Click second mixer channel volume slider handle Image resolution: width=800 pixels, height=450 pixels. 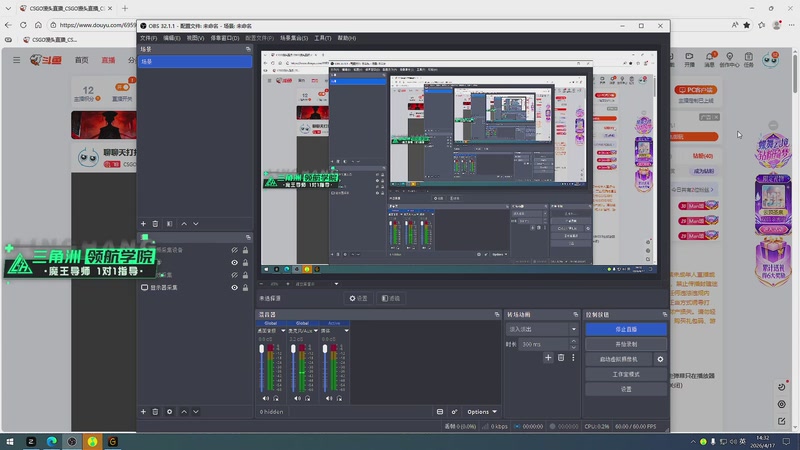pyautogui.click(x=293, y=349)
